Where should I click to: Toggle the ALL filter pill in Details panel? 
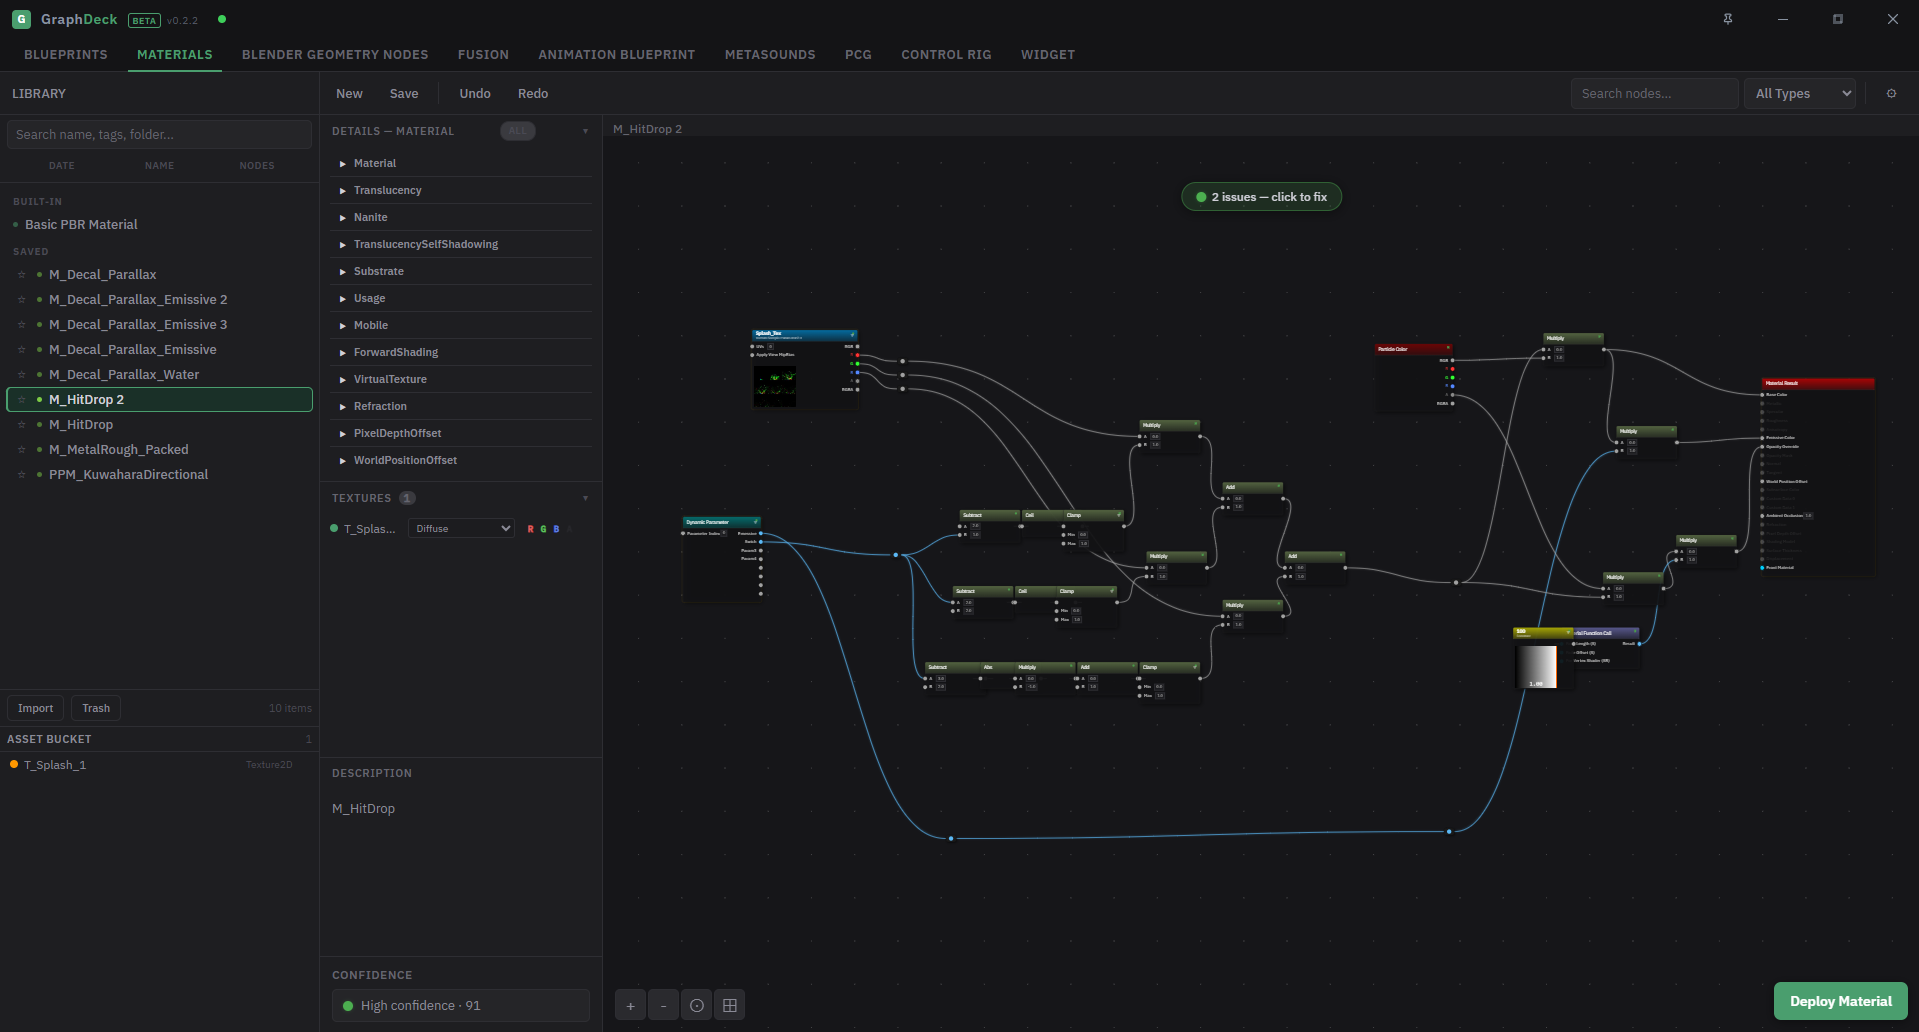(517, 130)
